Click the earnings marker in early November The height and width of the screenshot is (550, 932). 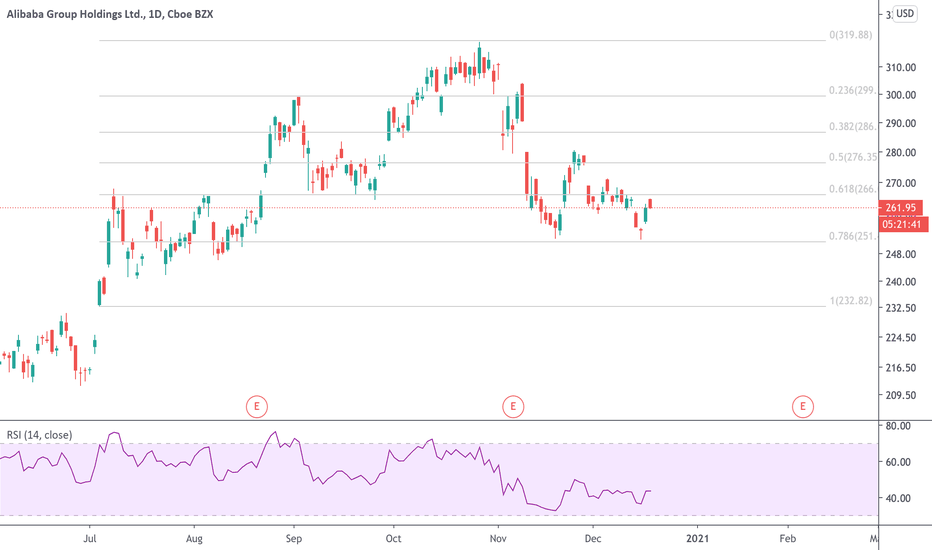pos(513,407)
